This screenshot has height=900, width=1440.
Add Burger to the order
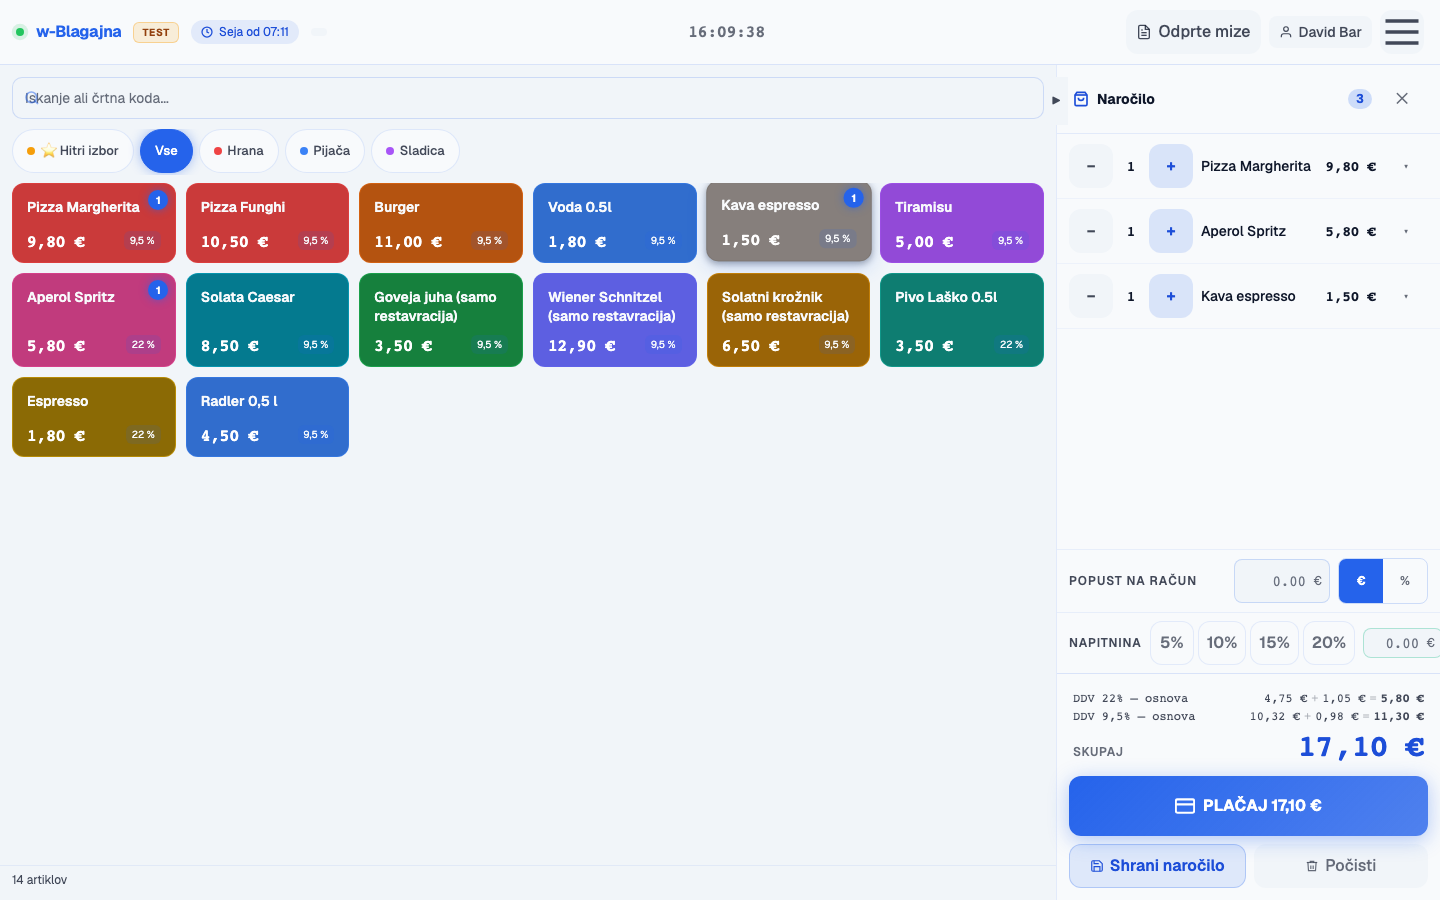pos(441,223)
